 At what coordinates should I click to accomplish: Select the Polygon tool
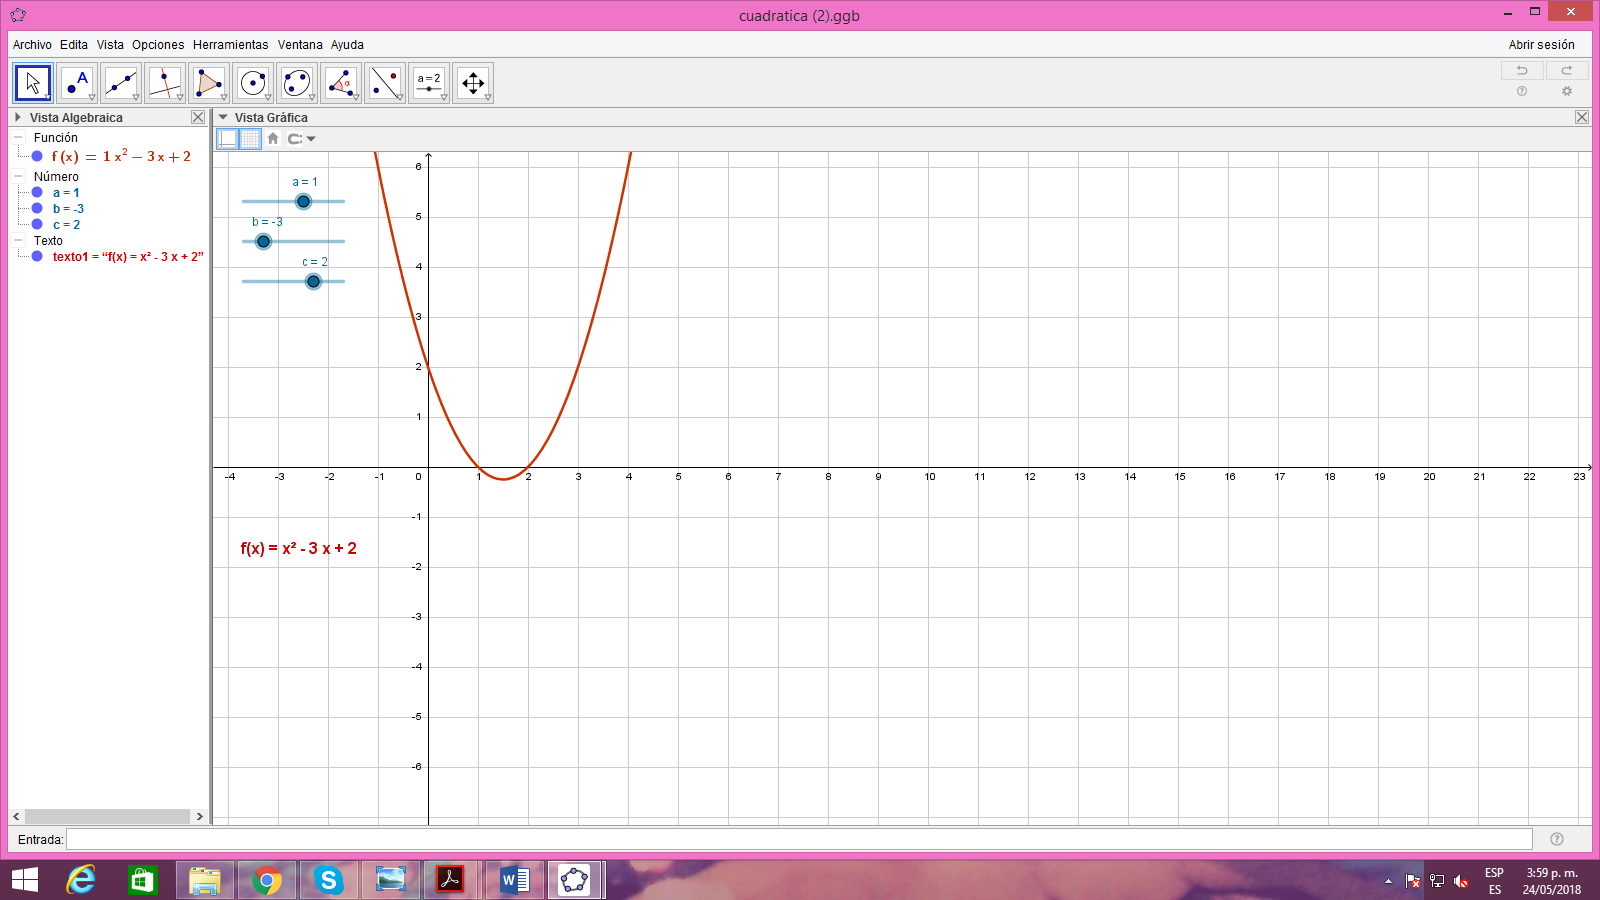pos(208,82)
